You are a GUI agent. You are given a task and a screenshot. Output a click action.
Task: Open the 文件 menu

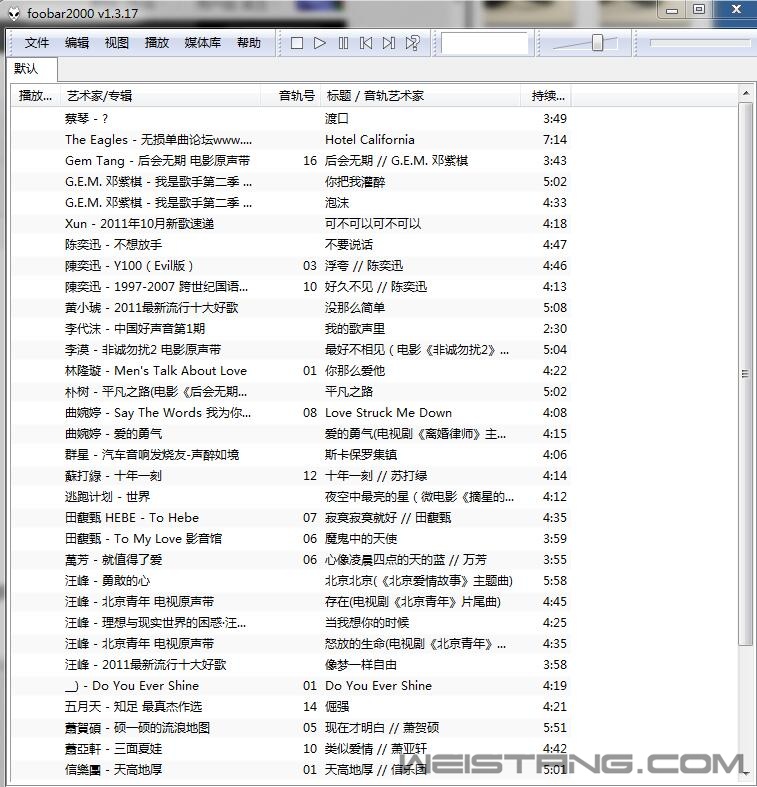37,43
